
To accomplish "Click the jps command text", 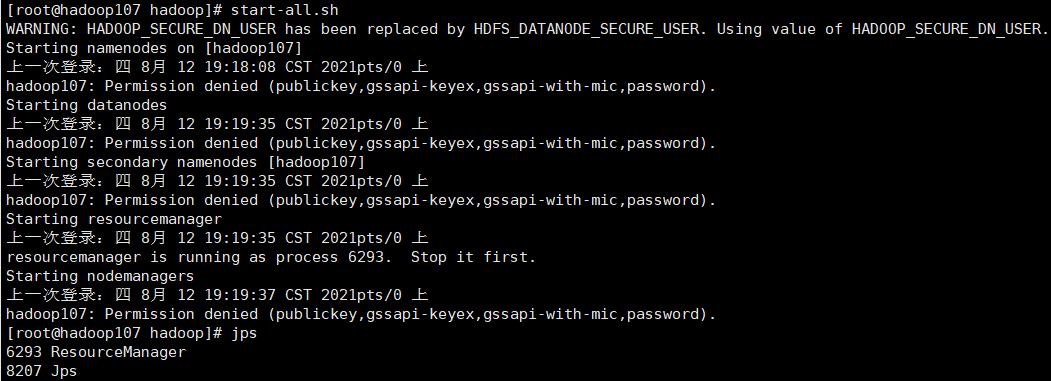I will pos(244,333).
